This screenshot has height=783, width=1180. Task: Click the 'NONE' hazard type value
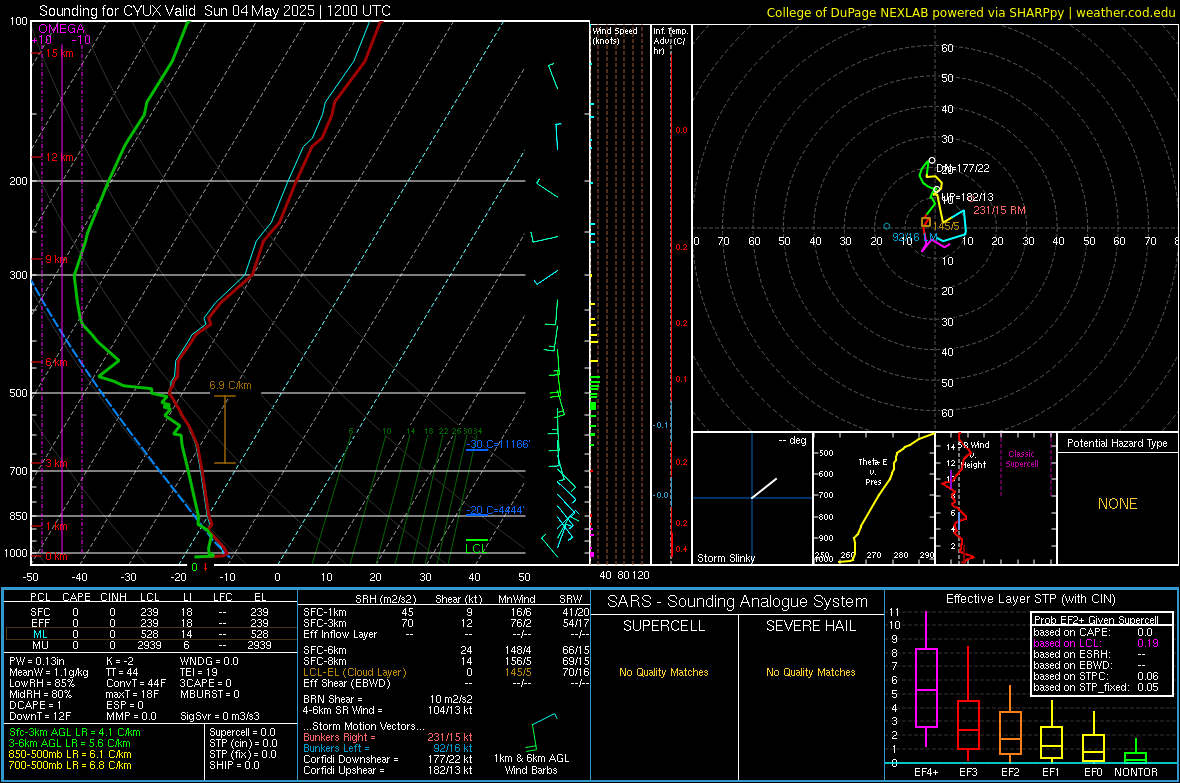pos(1117,504)
